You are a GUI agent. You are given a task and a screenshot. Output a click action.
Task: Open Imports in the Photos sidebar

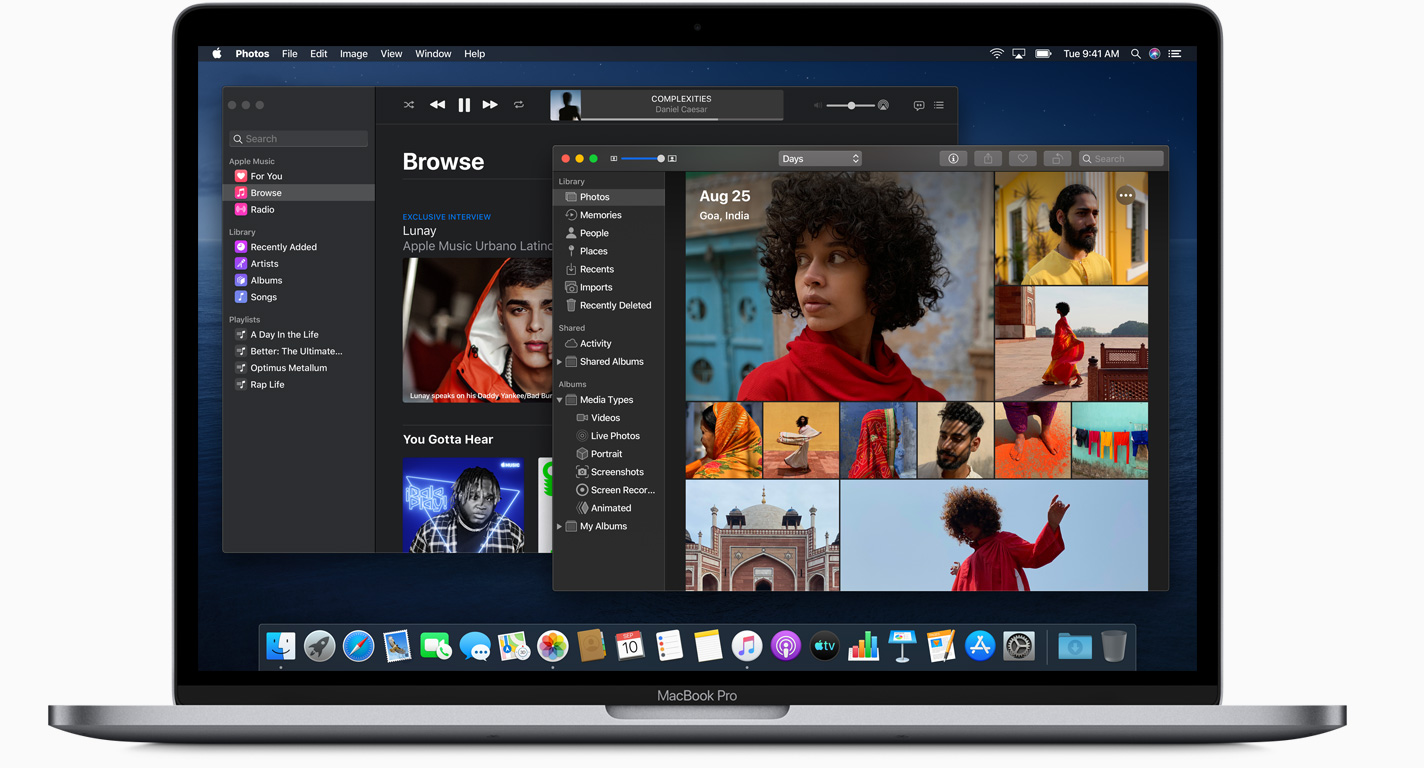pyautogui.click(x=609, y=287)
